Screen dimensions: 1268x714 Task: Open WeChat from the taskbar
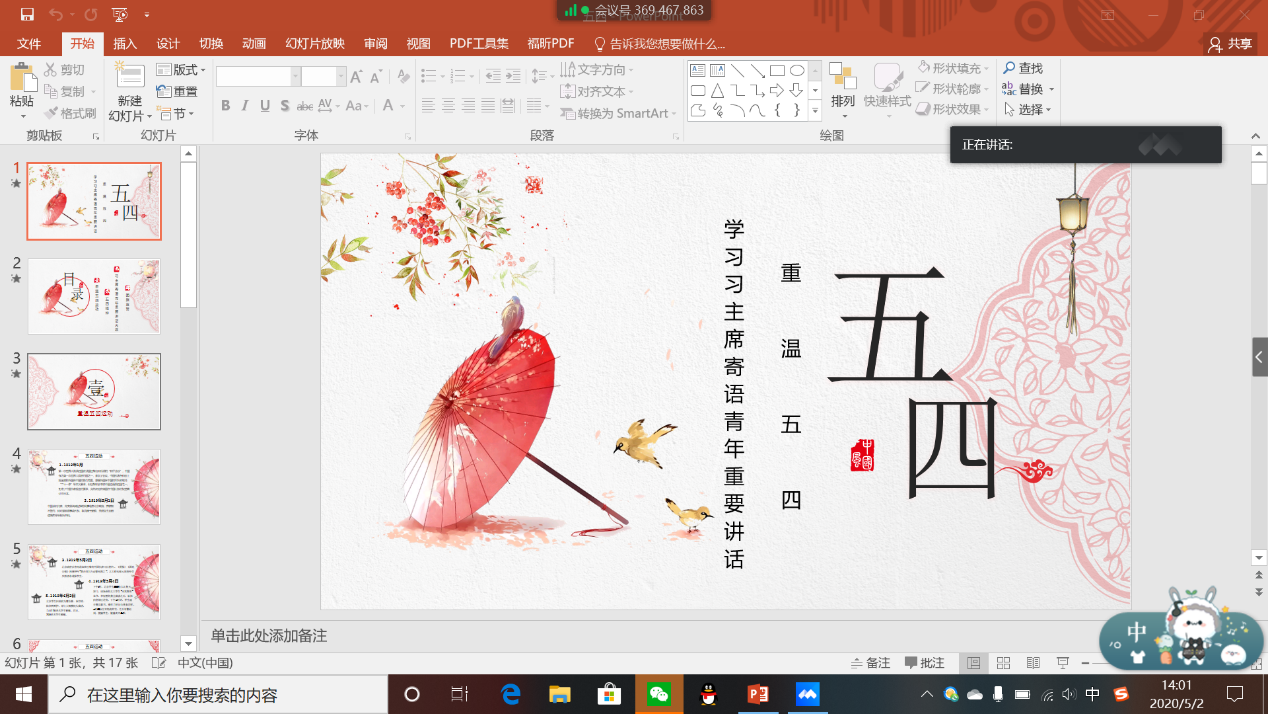click(x=659, y=694)
